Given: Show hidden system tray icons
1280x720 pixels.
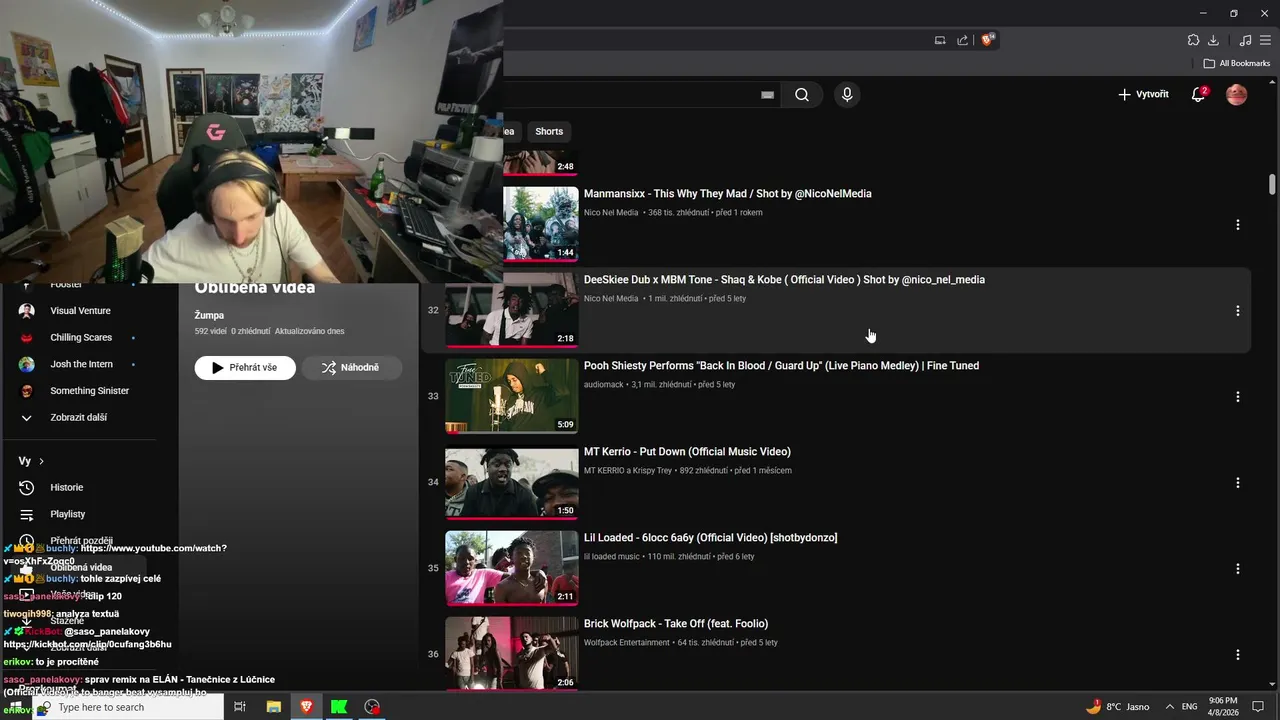Looking at the screenshot, I should (1170, 707).
